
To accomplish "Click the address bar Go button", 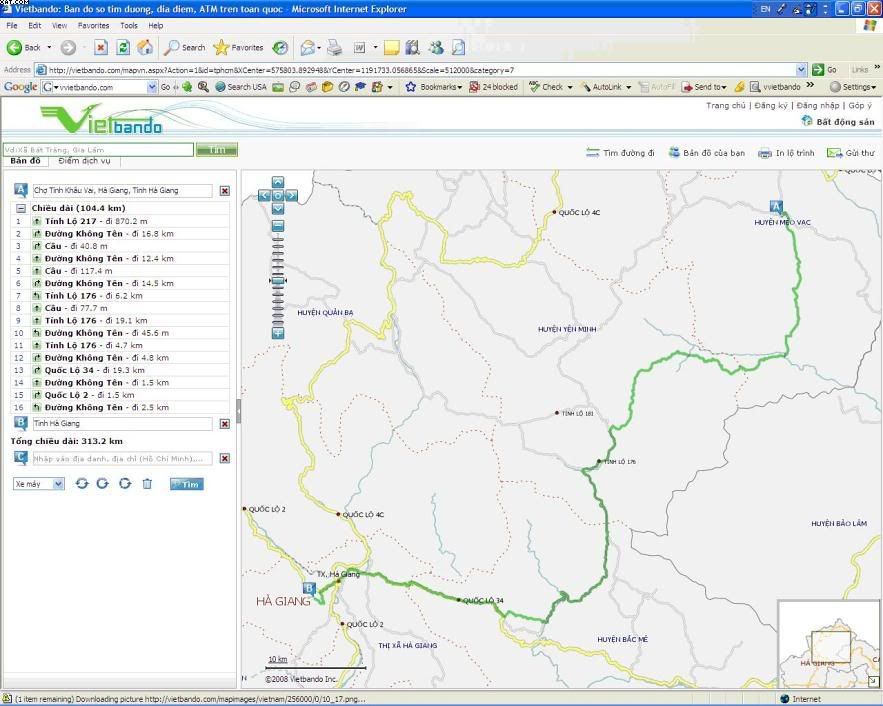I will [x=825, y=70].
